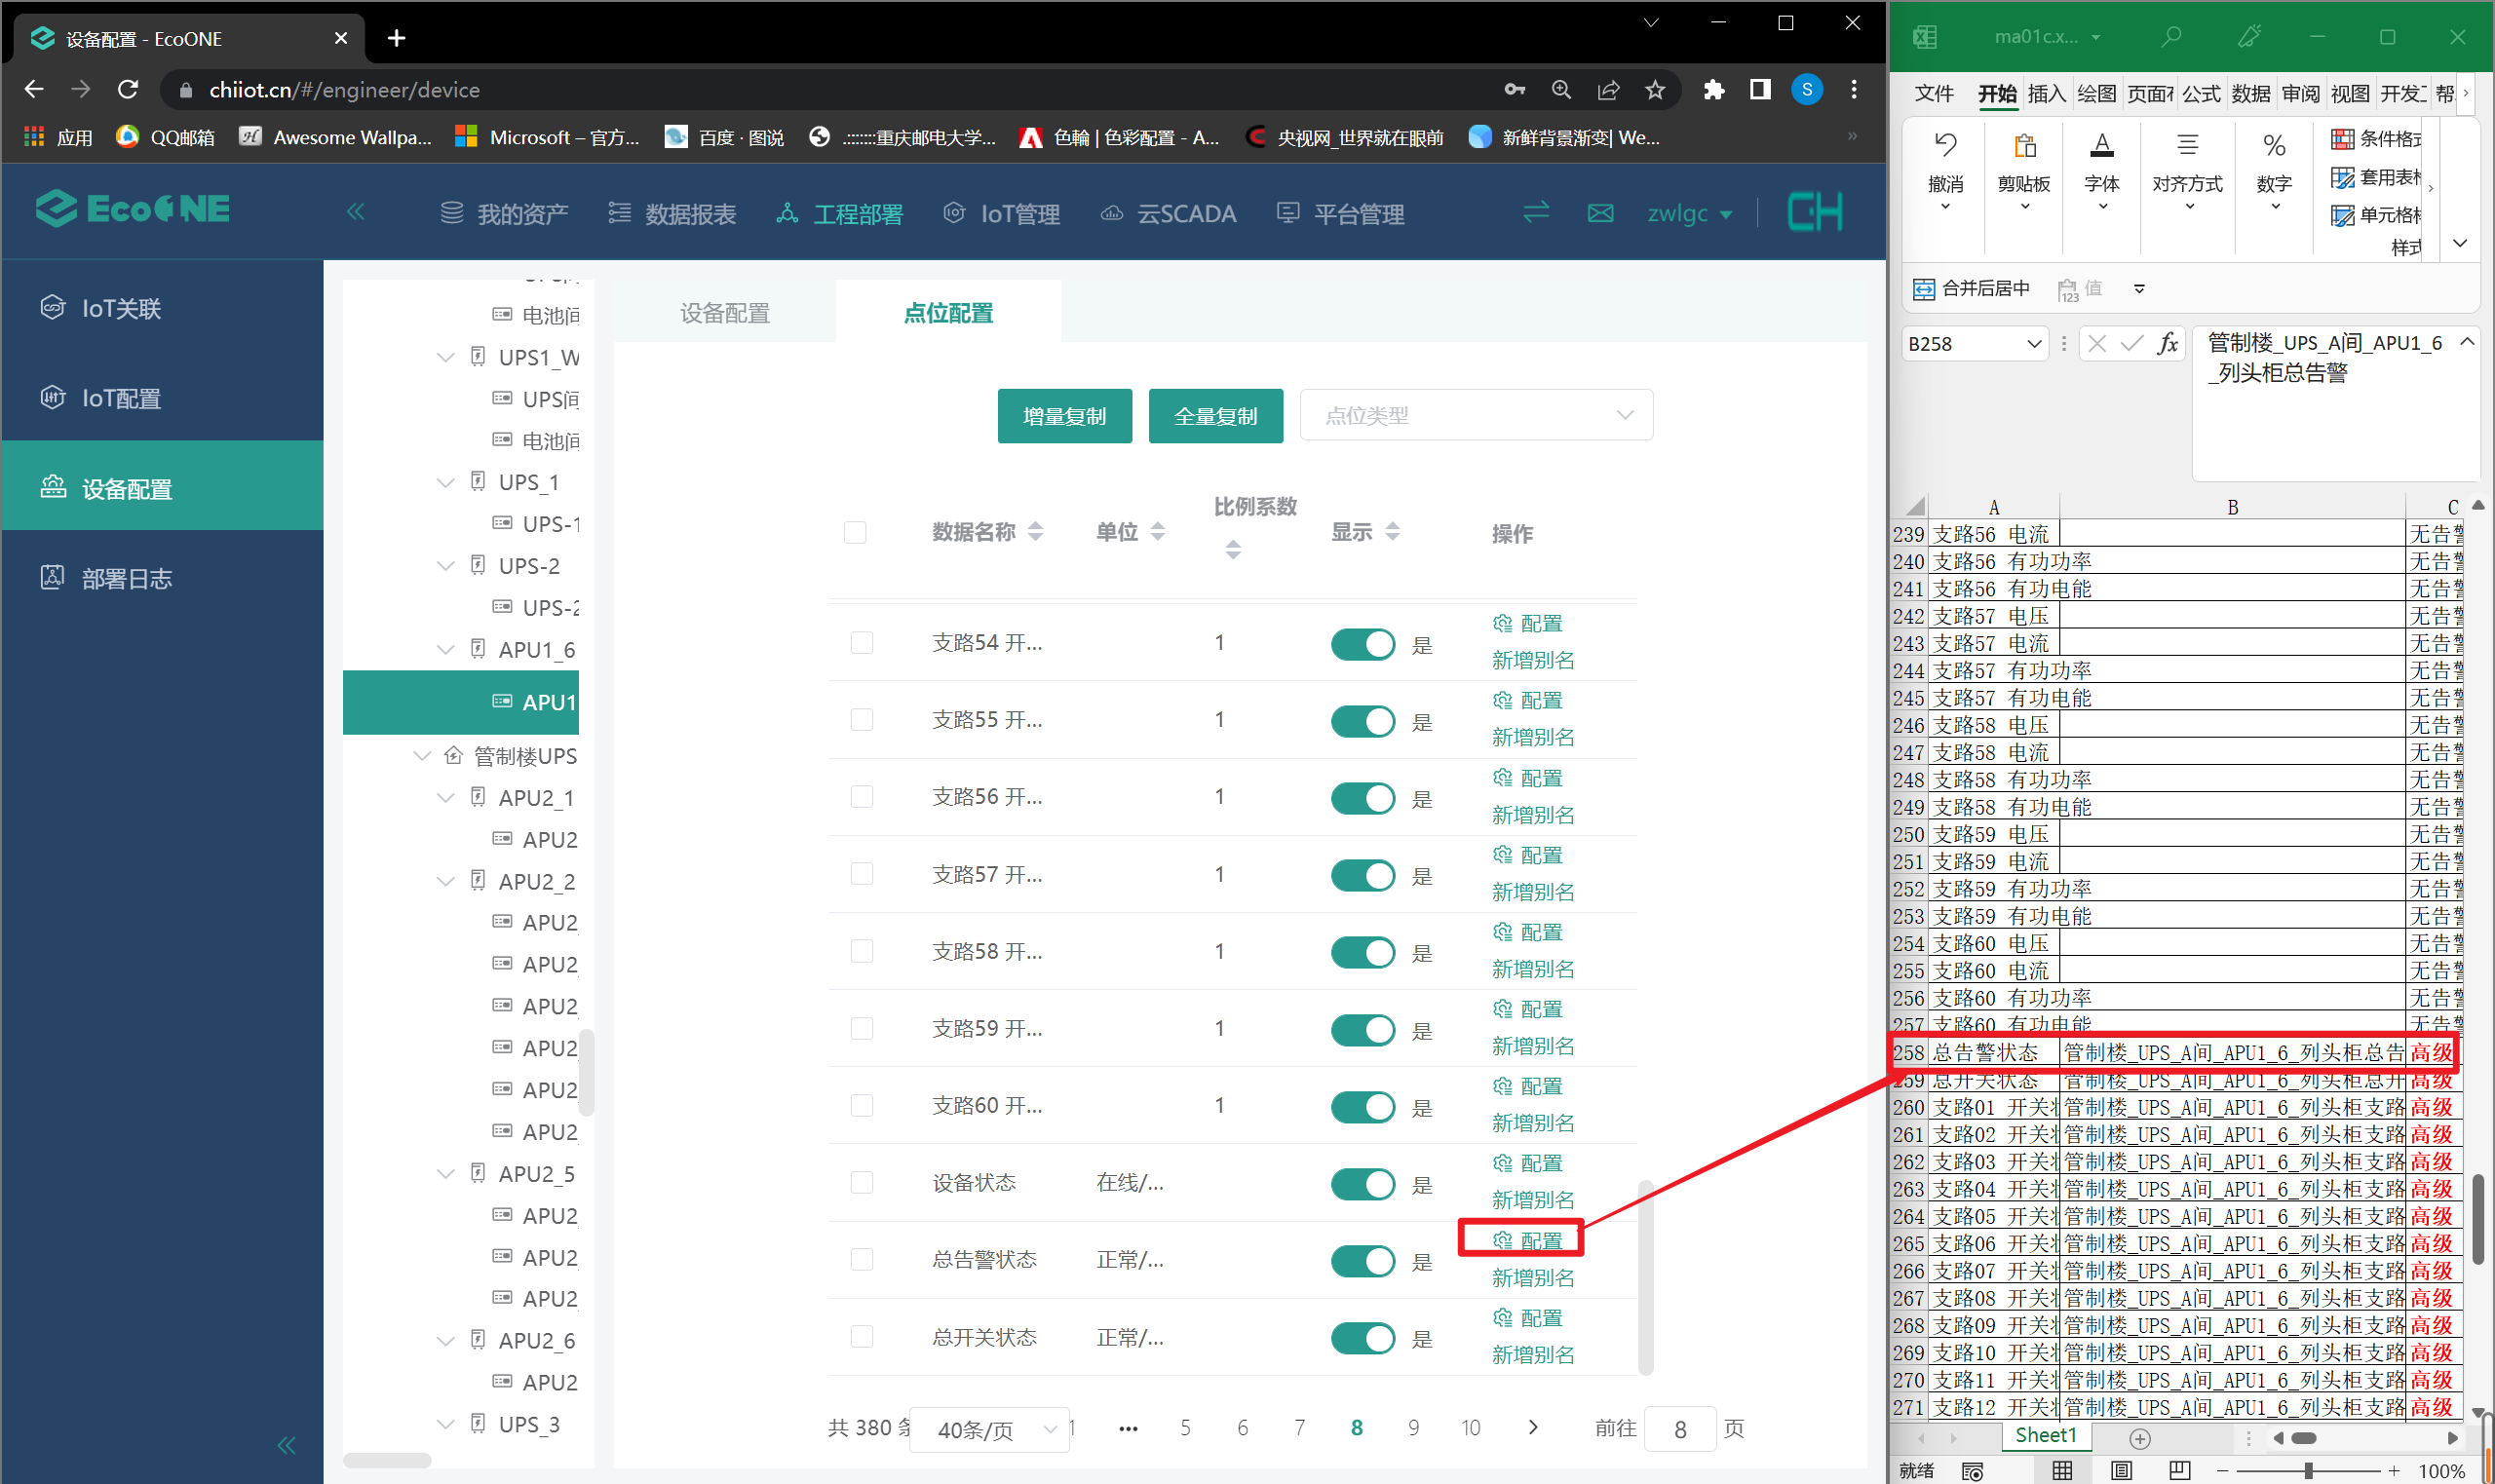Click the 增量复制 button
The width and height of the screenshot is (2495, 1484).
[x=1064, y=416]
